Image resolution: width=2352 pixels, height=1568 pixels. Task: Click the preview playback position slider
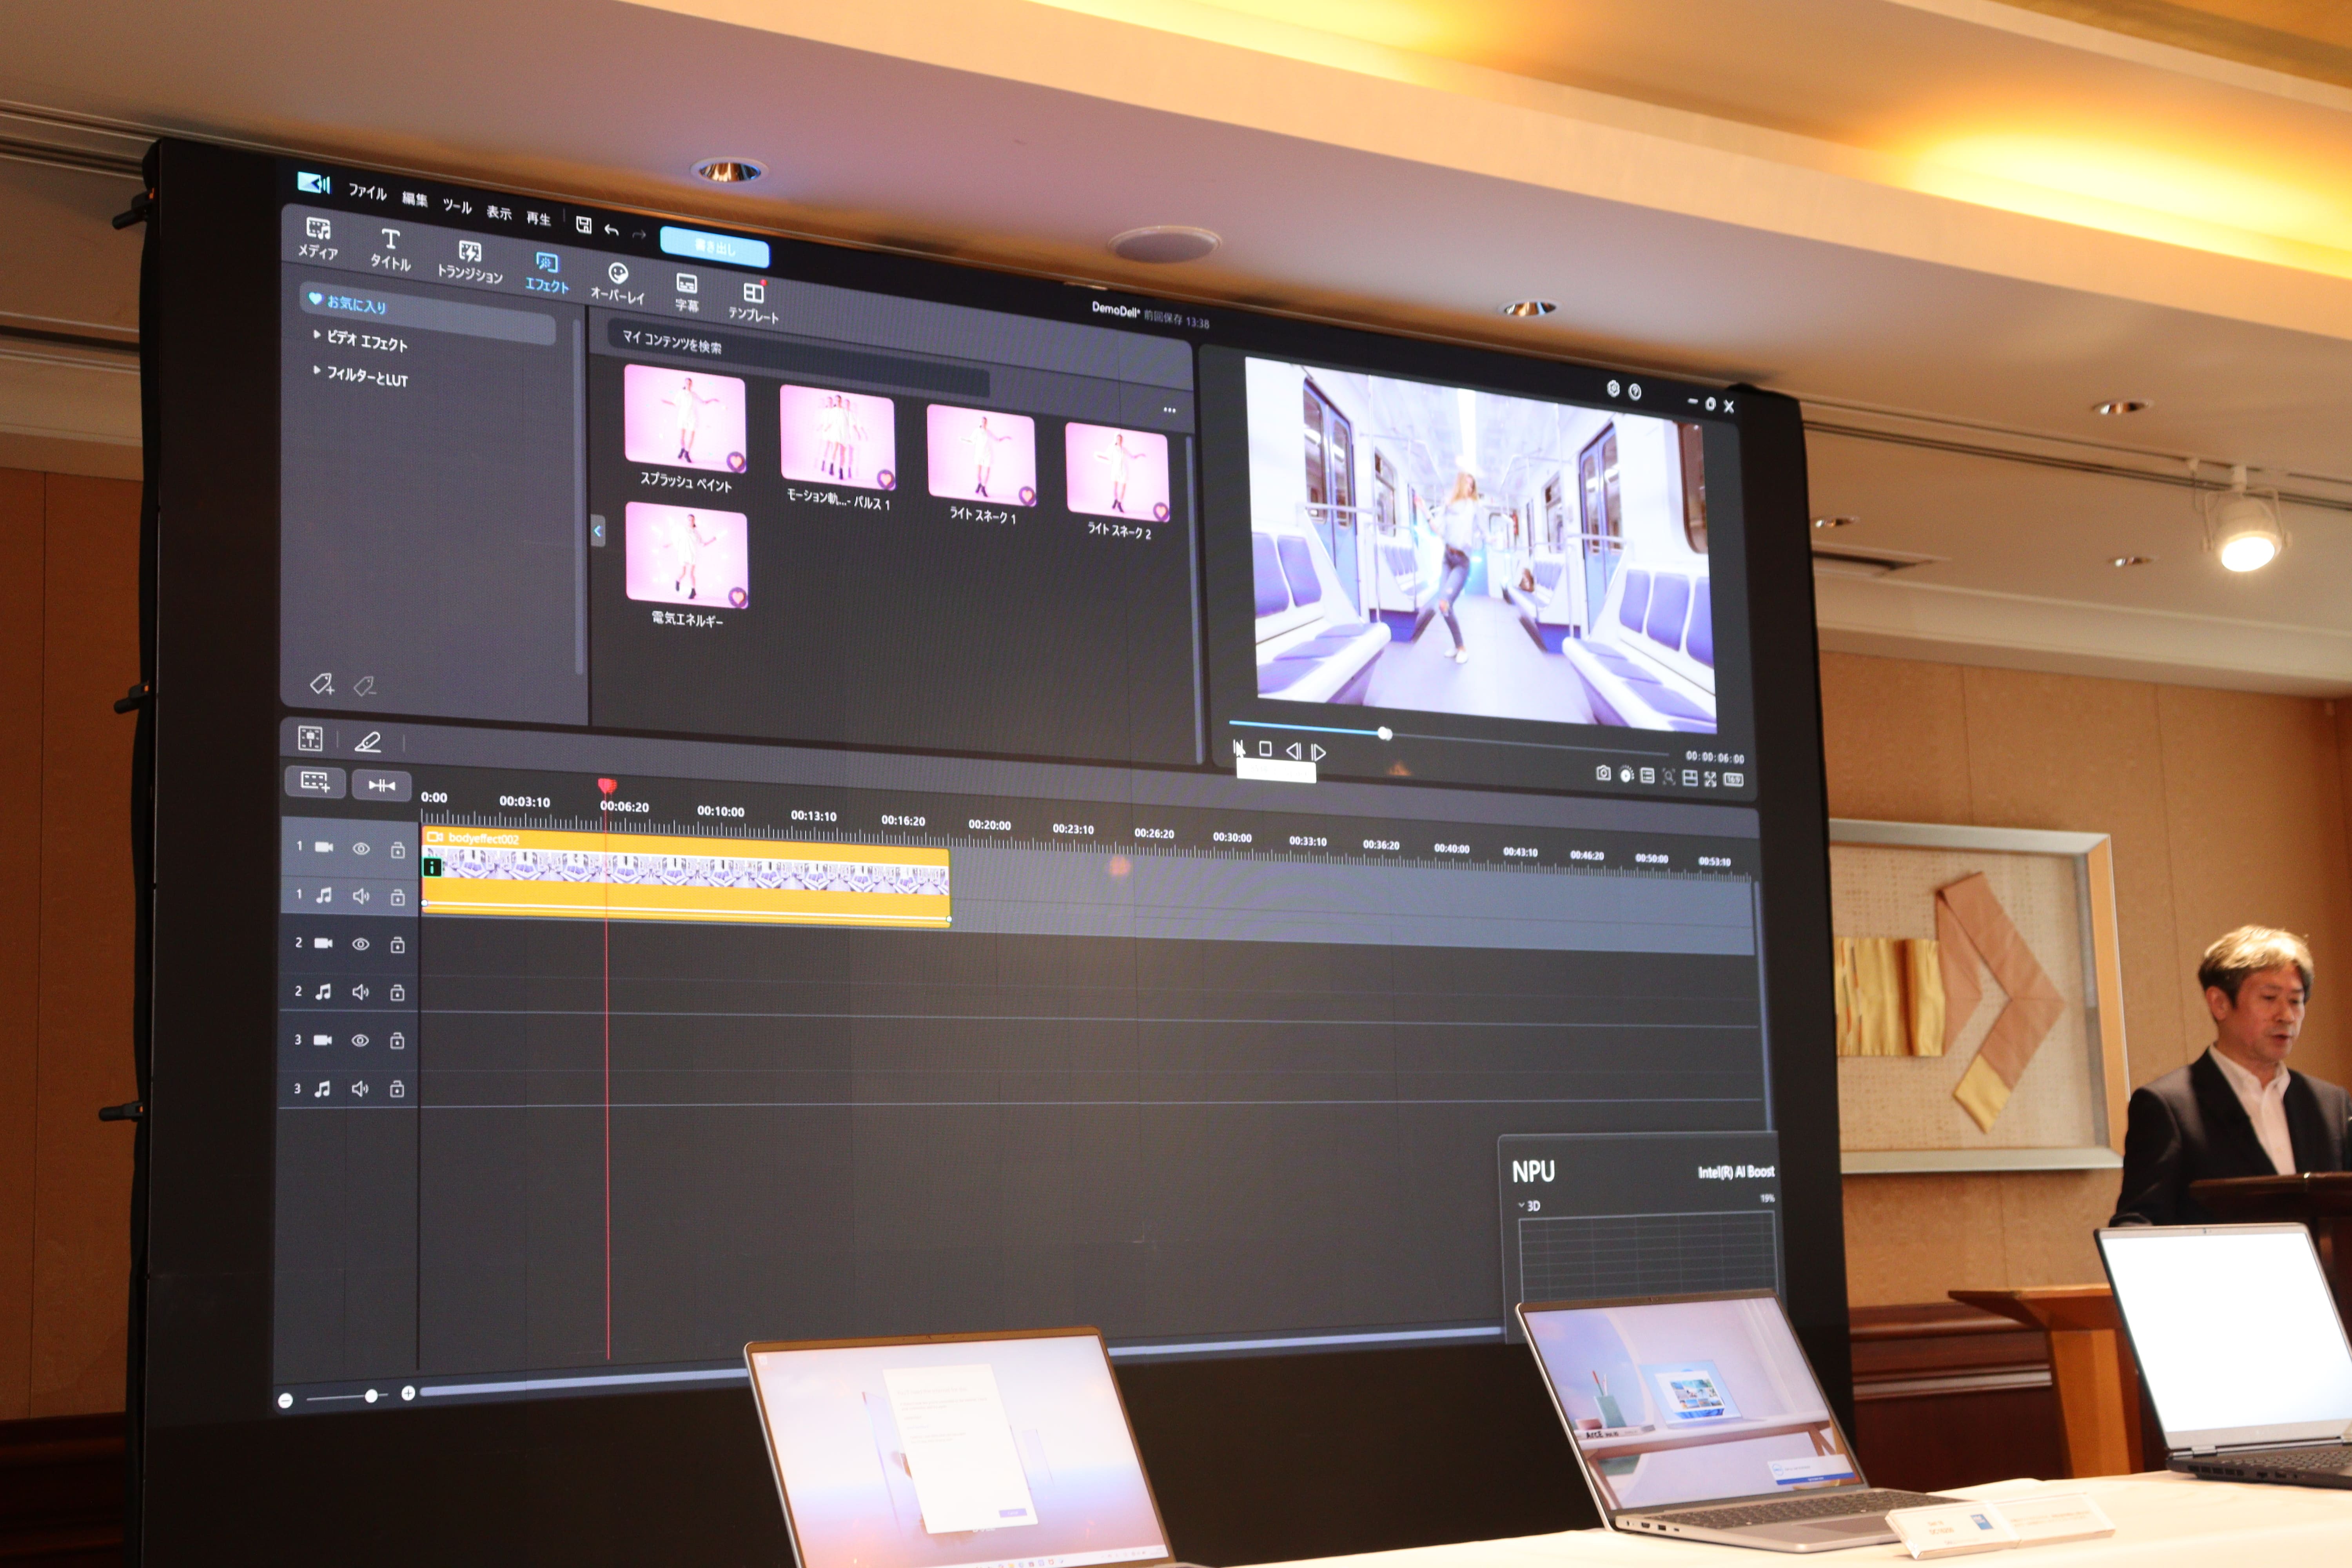1384,733
